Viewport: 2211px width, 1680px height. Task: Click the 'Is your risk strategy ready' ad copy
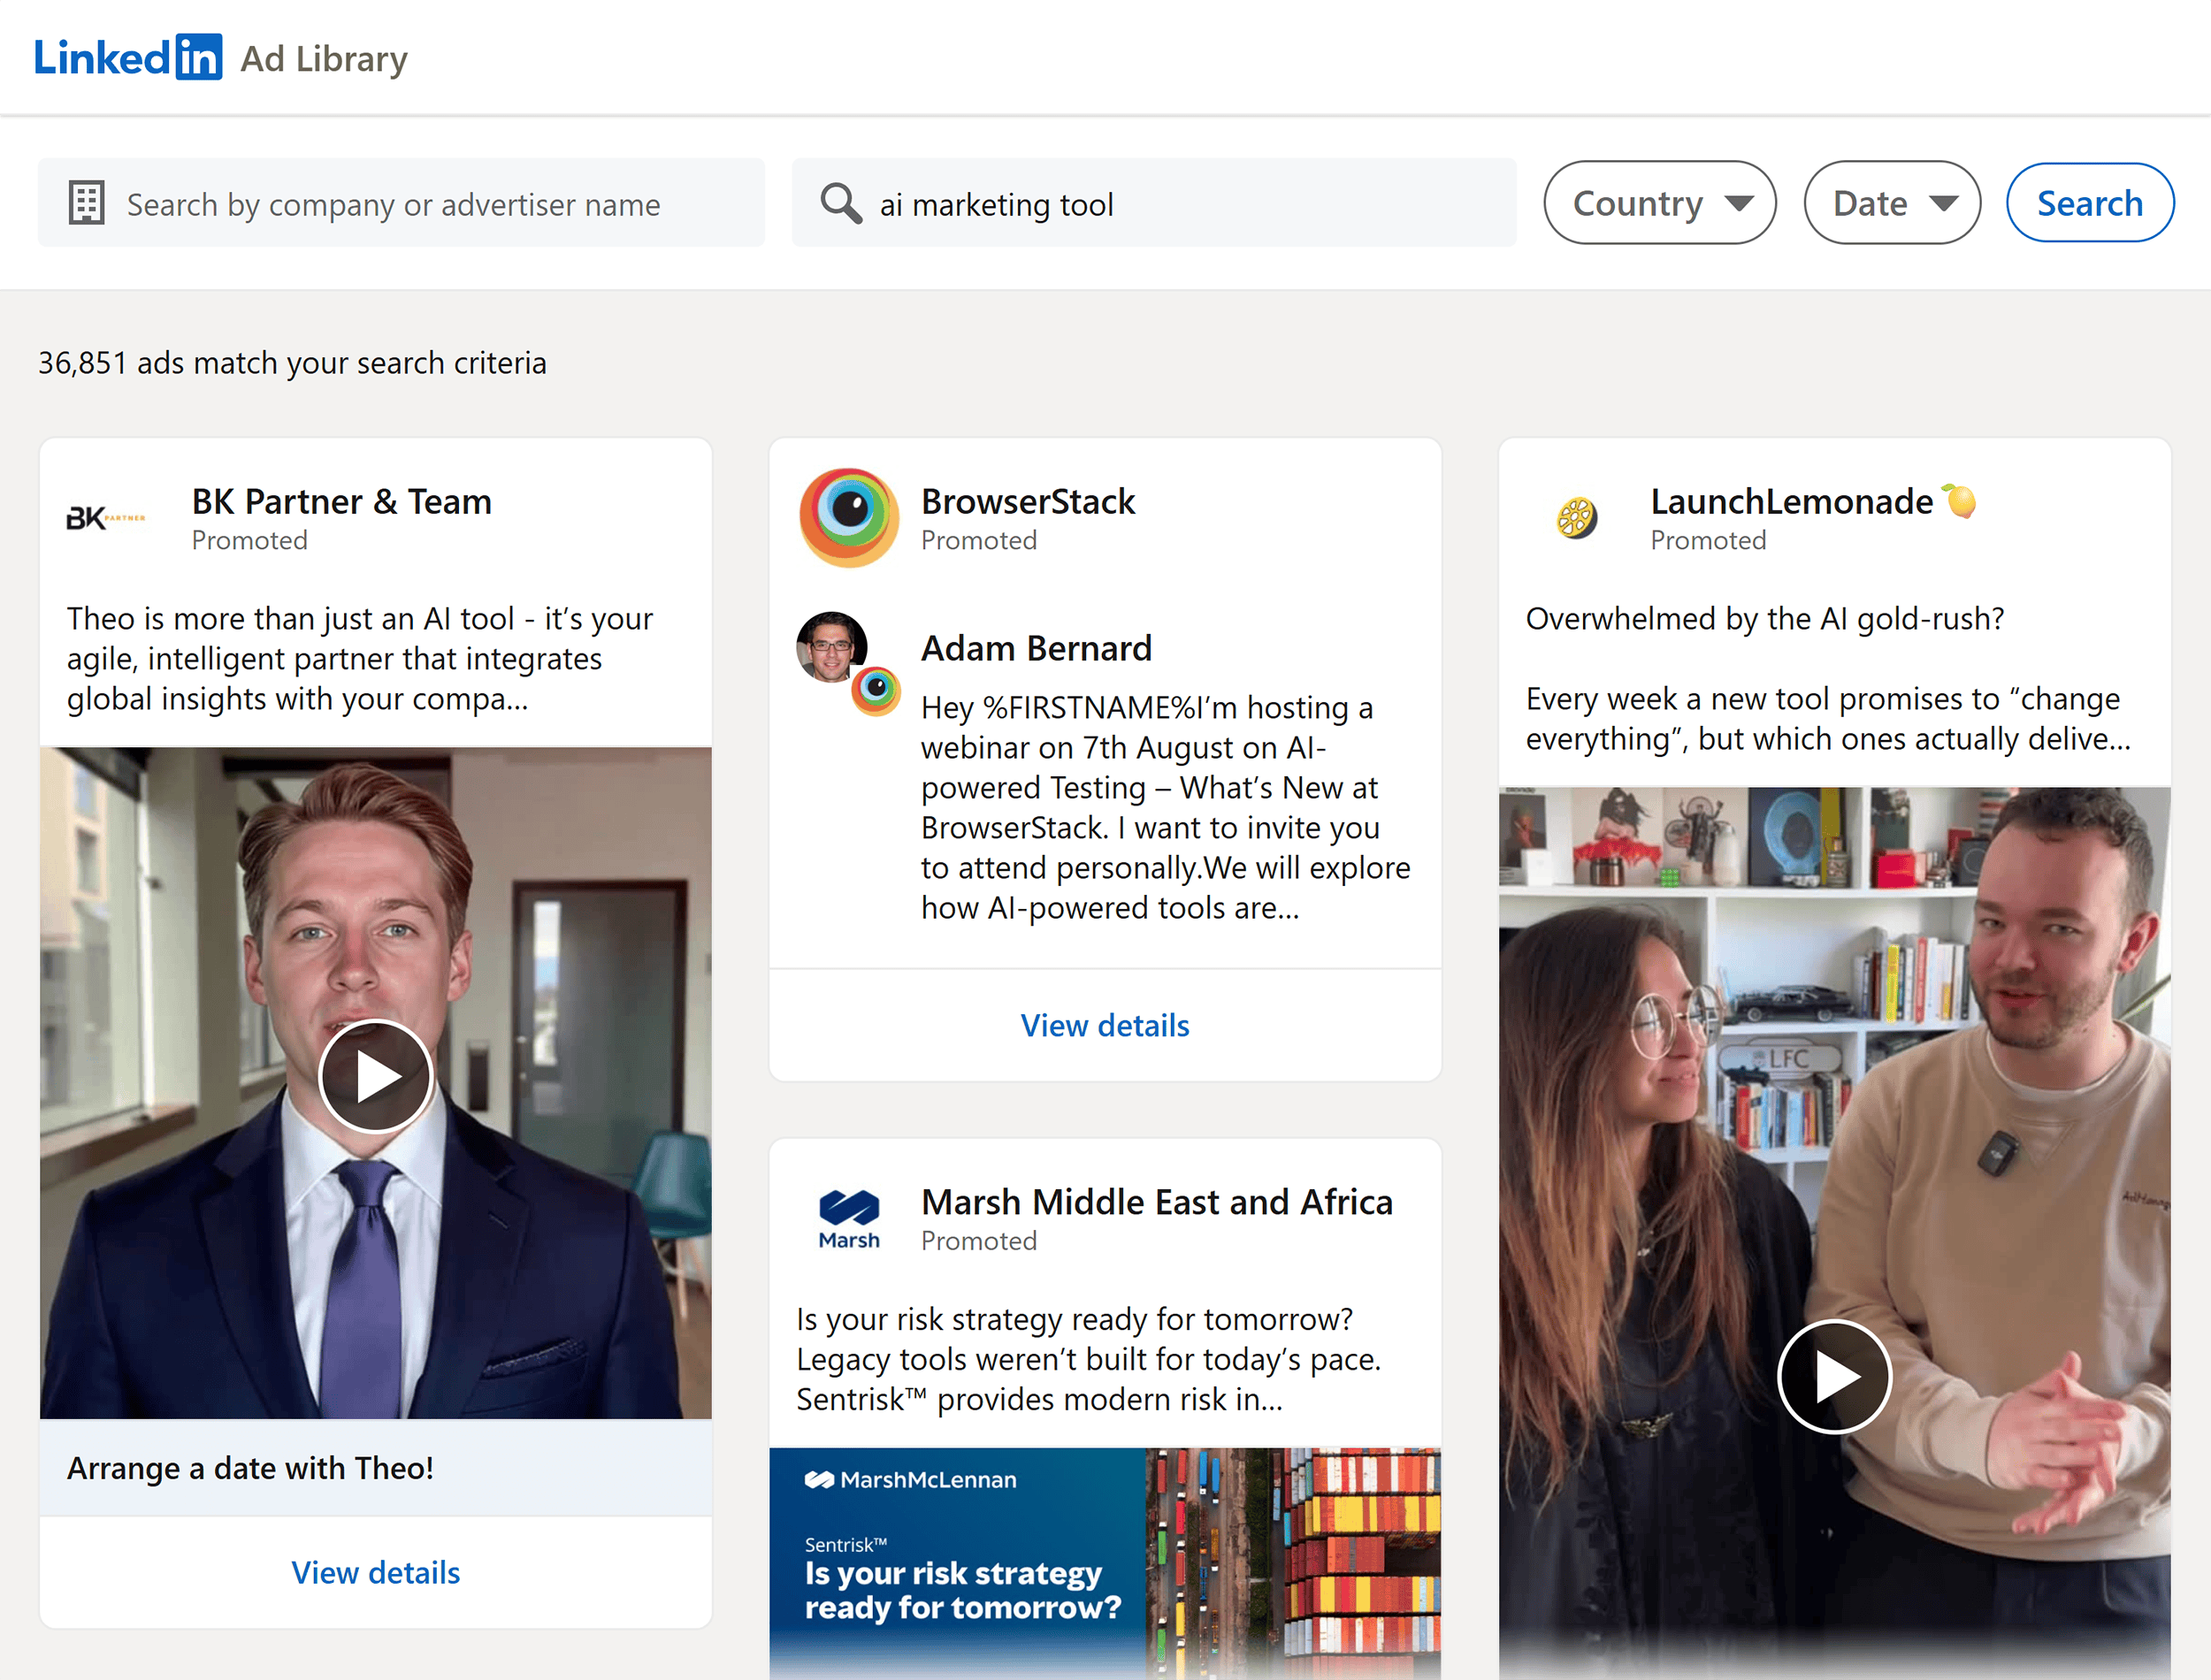[1088, 1360]
